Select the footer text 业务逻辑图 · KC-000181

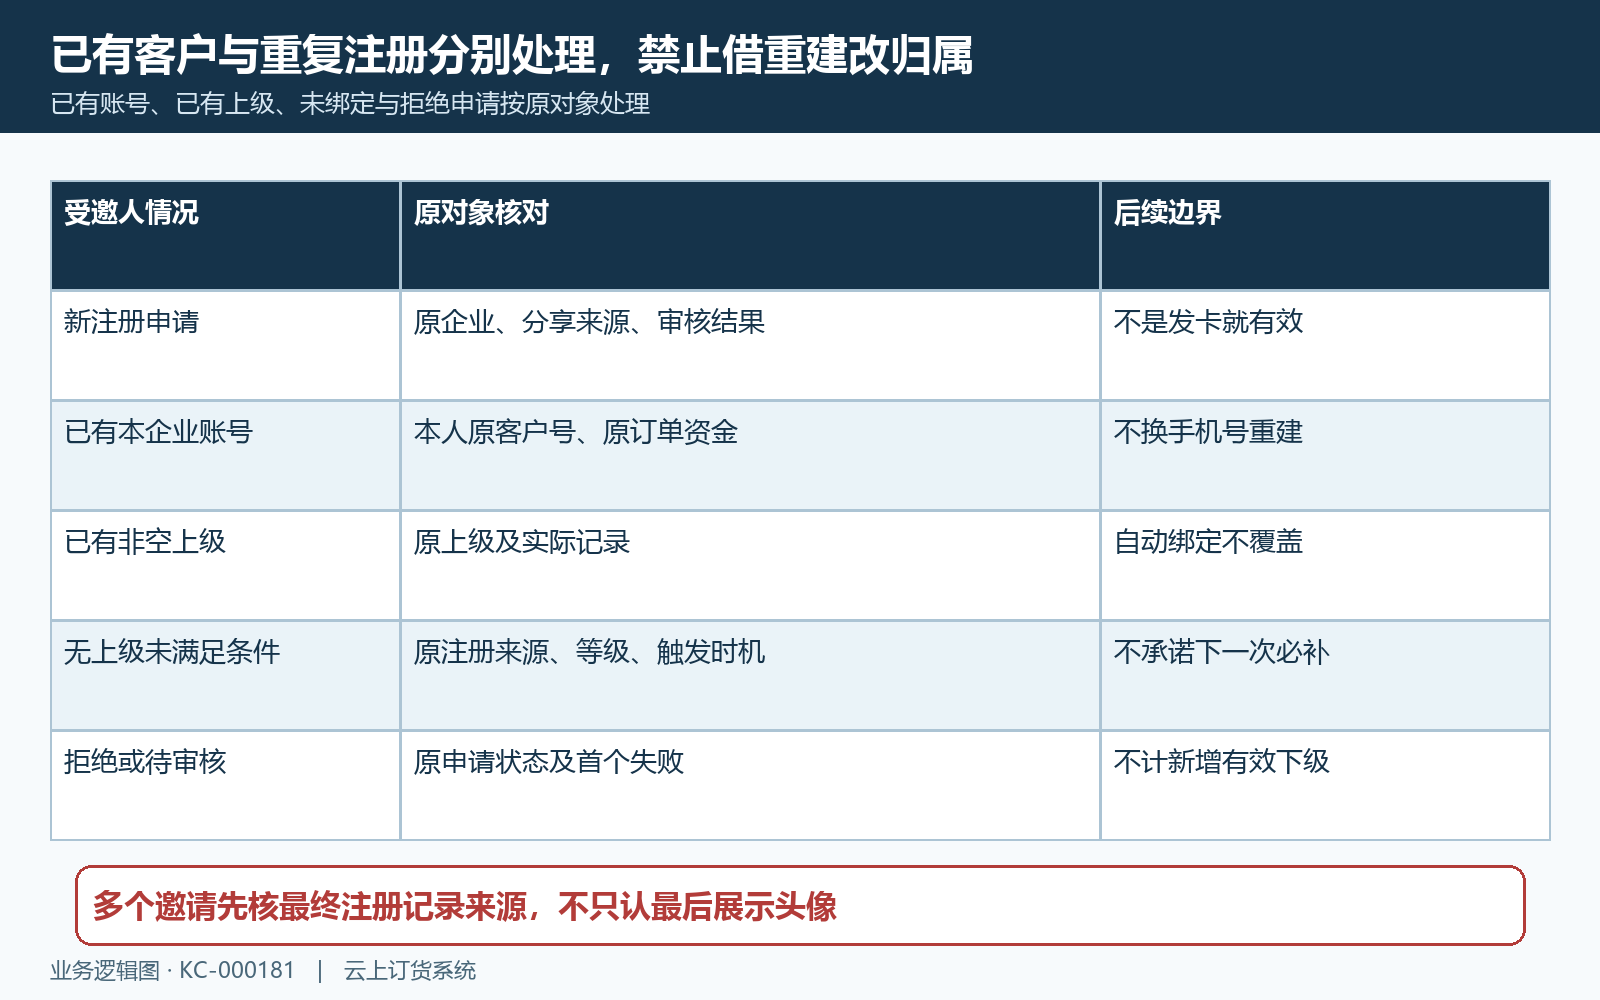coord(172,970)
